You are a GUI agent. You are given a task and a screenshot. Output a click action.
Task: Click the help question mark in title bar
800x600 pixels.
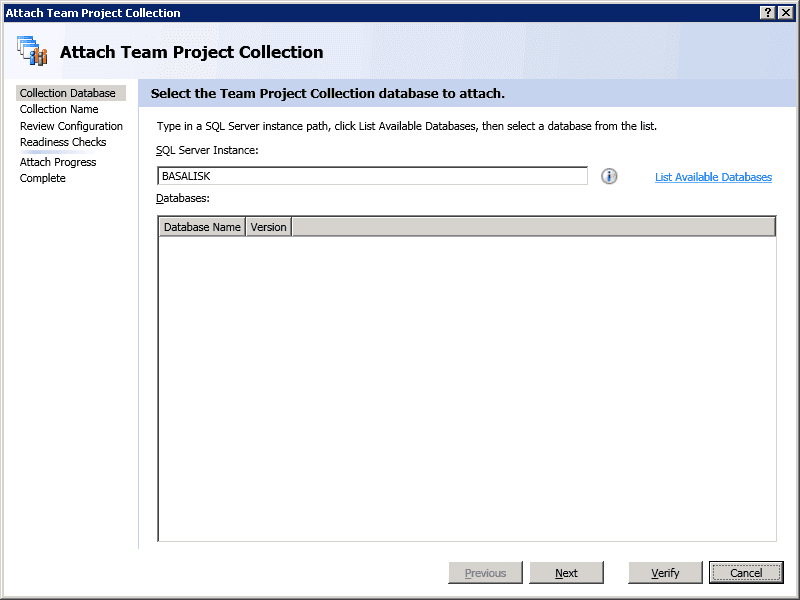tap(767, 12)
